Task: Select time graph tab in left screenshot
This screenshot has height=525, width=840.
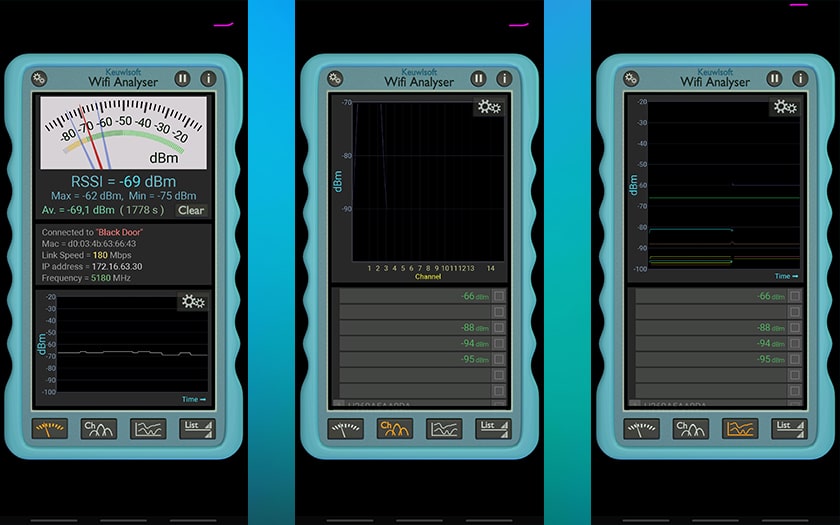Action: coord(148,429)
